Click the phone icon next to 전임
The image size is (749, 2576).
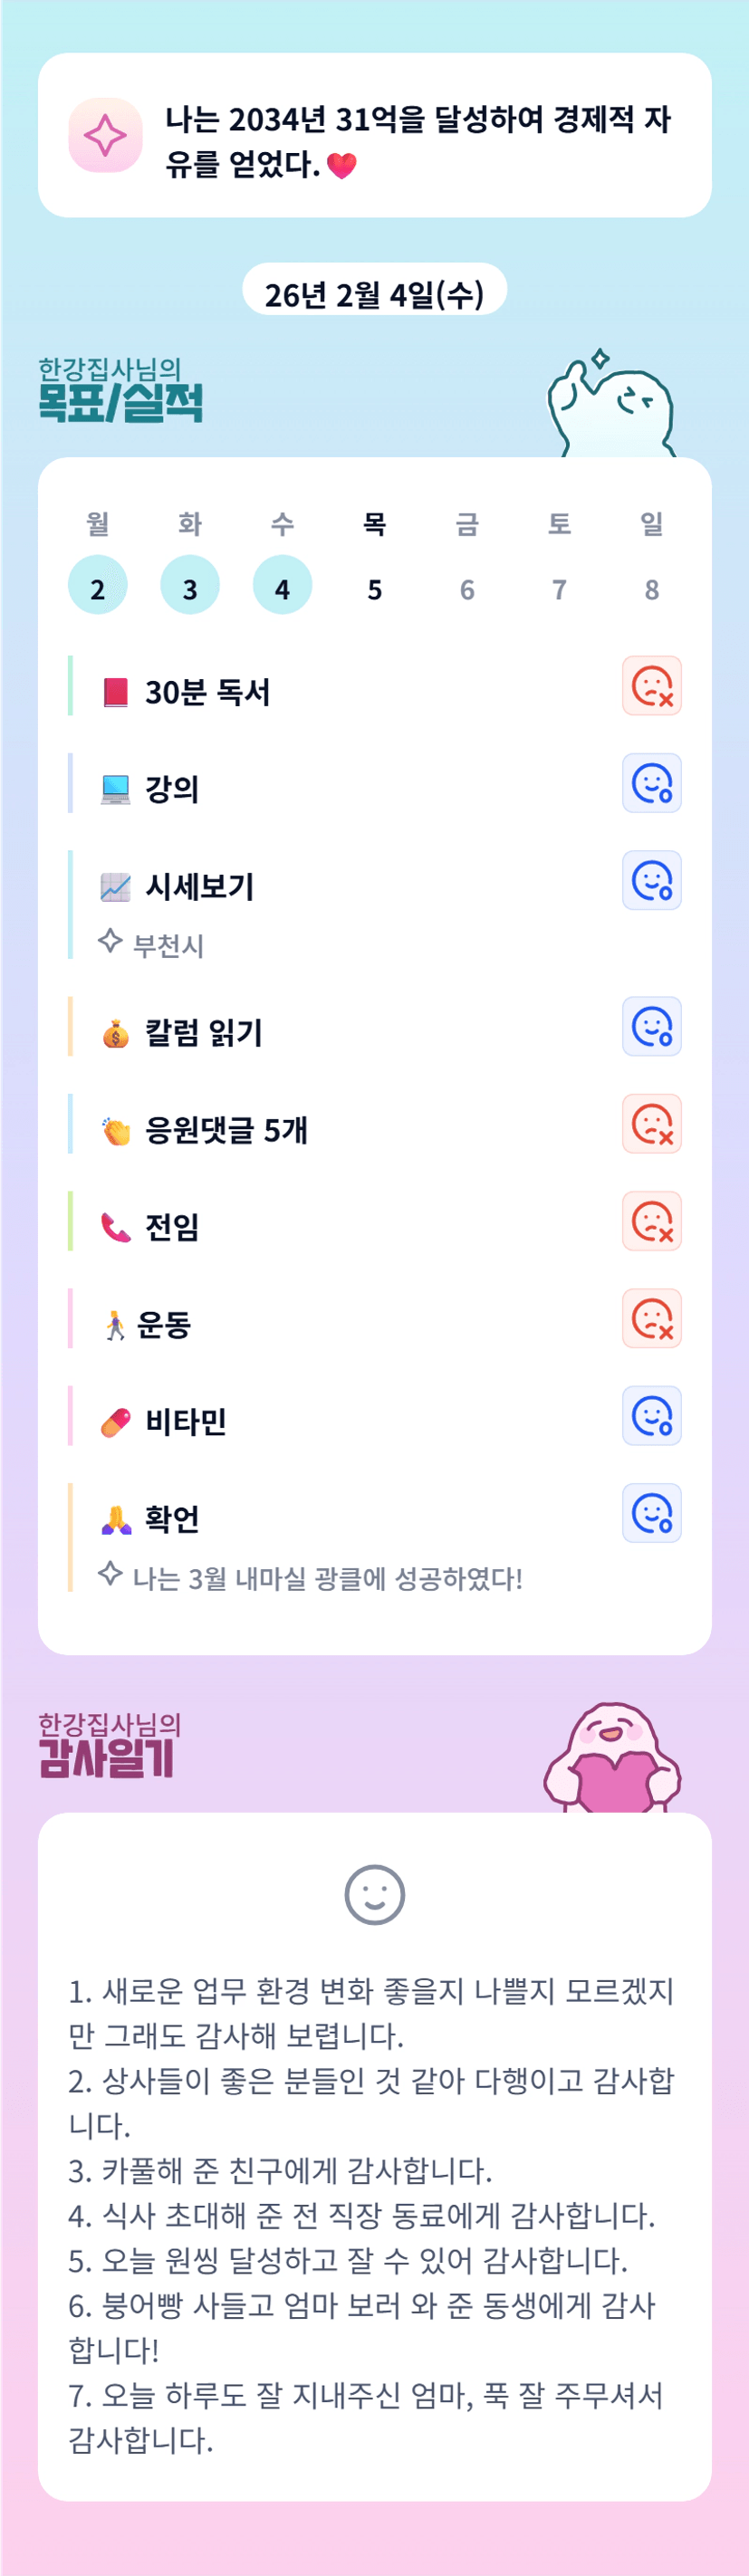[116, 1227]
